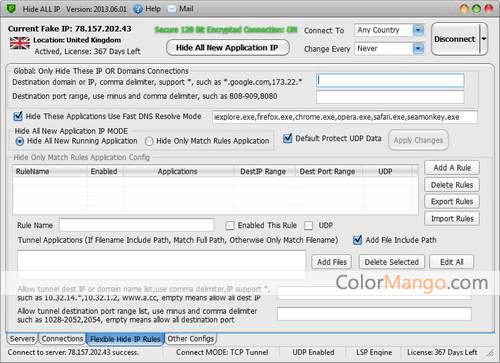Image resolution: width=500 pixels, height=363 pixels.
Task: Click the Mail envelope icon
Action: tap(172, 9)
